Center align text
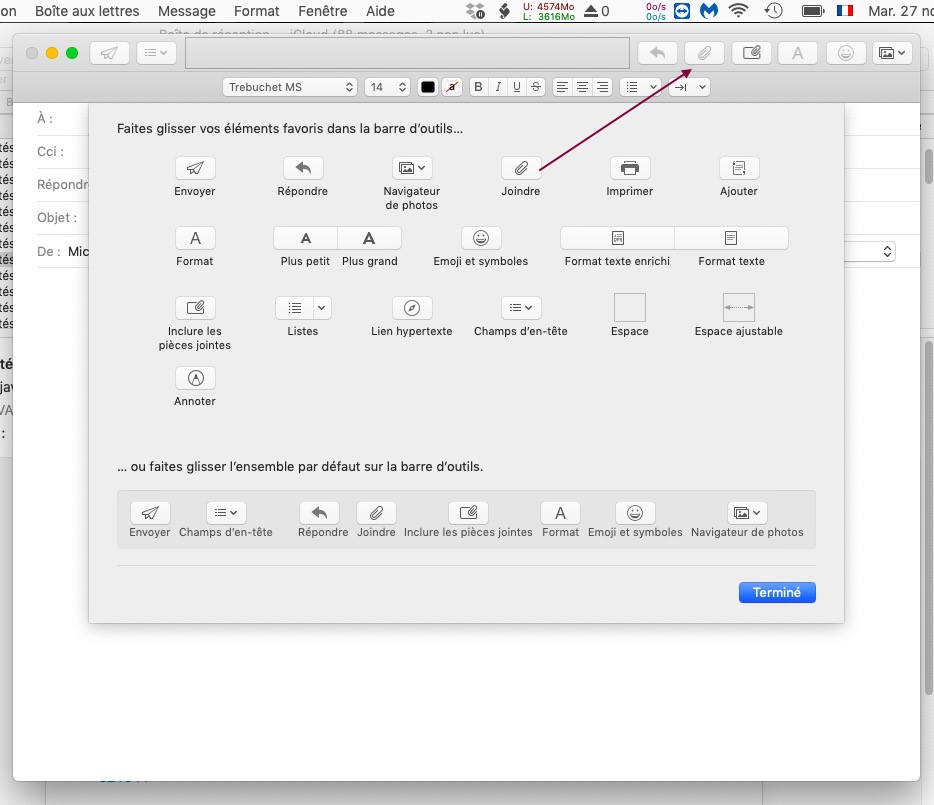This screenshot has height=805, width=934. 583,87
